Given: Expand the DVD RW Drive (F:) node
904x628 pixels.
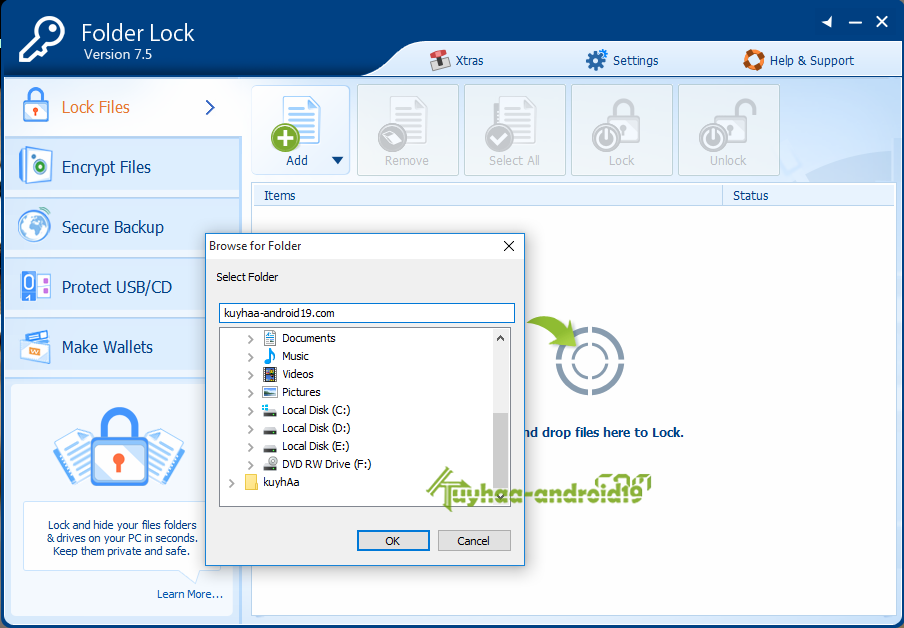Looking at the screenshot, I should tap(250, 465).
